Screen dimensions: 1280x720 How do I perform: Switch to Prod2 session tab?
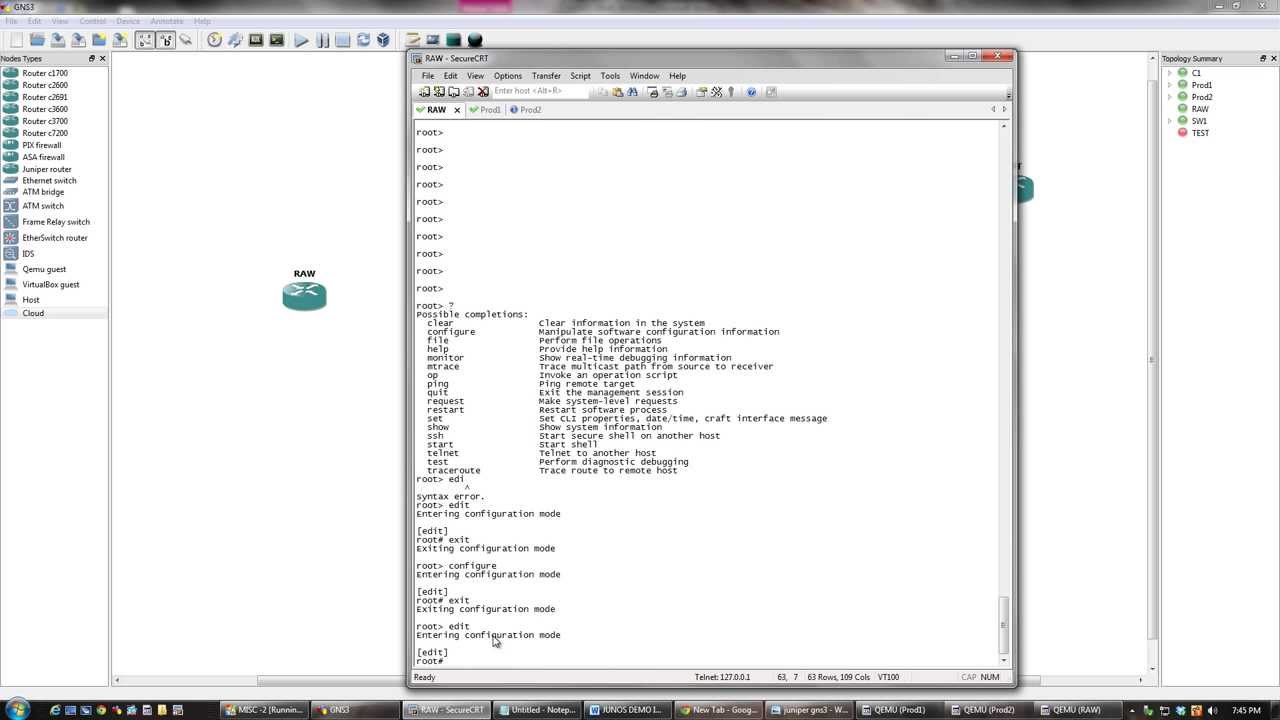526,110
